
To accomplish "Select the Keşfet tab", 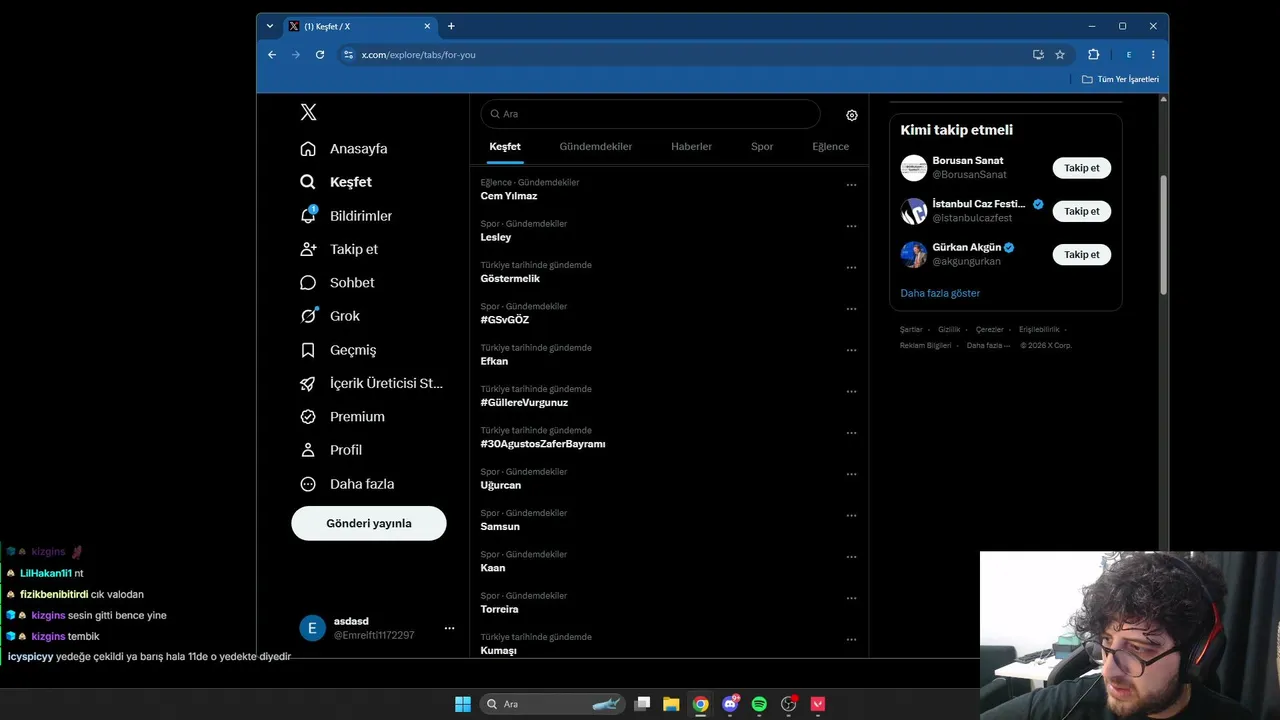I will coord(505,146).
